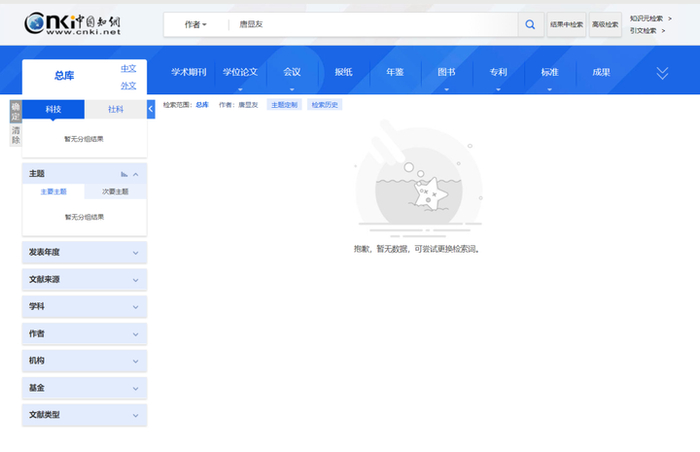The width and height of the screenshot is (700, 452).
Task: Click the search text input field
Action: tap(373, 25)
